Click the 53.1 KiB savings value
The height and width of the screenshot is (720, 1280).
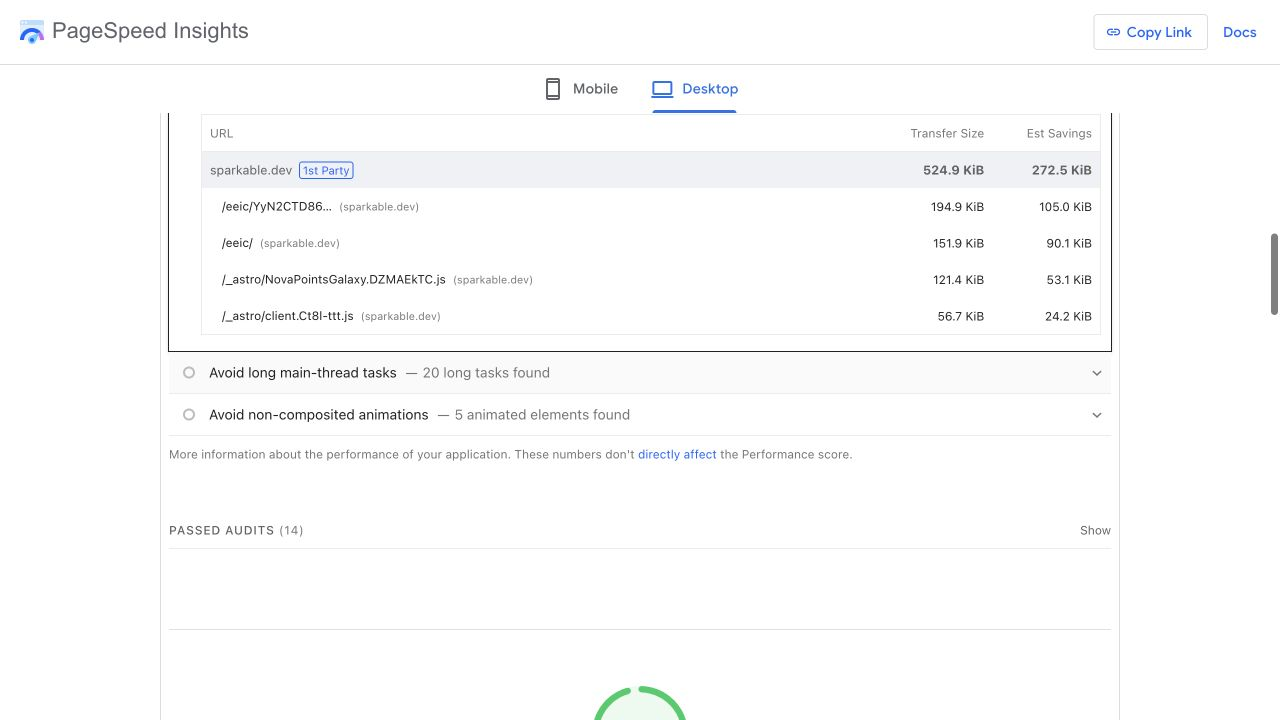pos(1069,280)
